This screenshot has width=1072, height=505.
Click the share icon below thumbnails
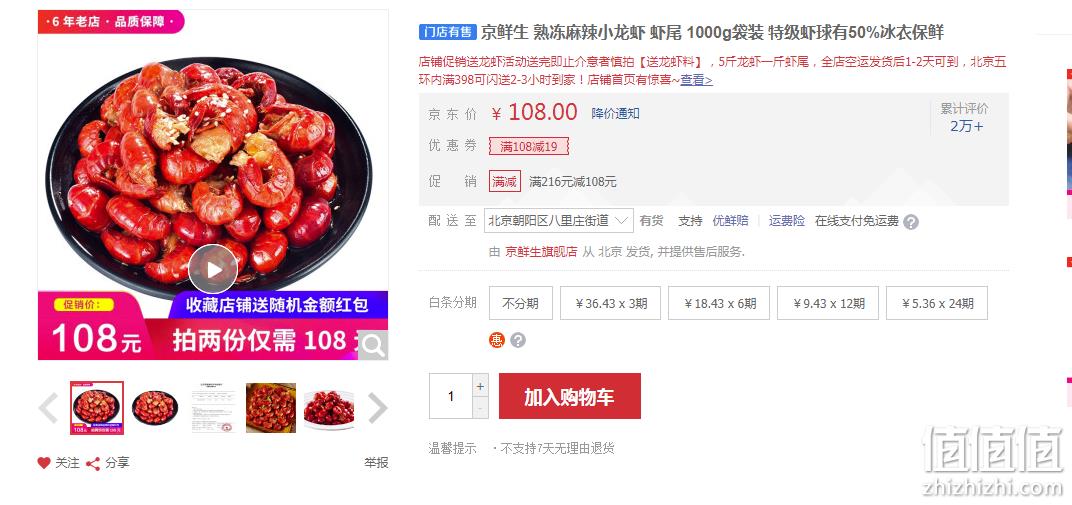pos(93,463)
